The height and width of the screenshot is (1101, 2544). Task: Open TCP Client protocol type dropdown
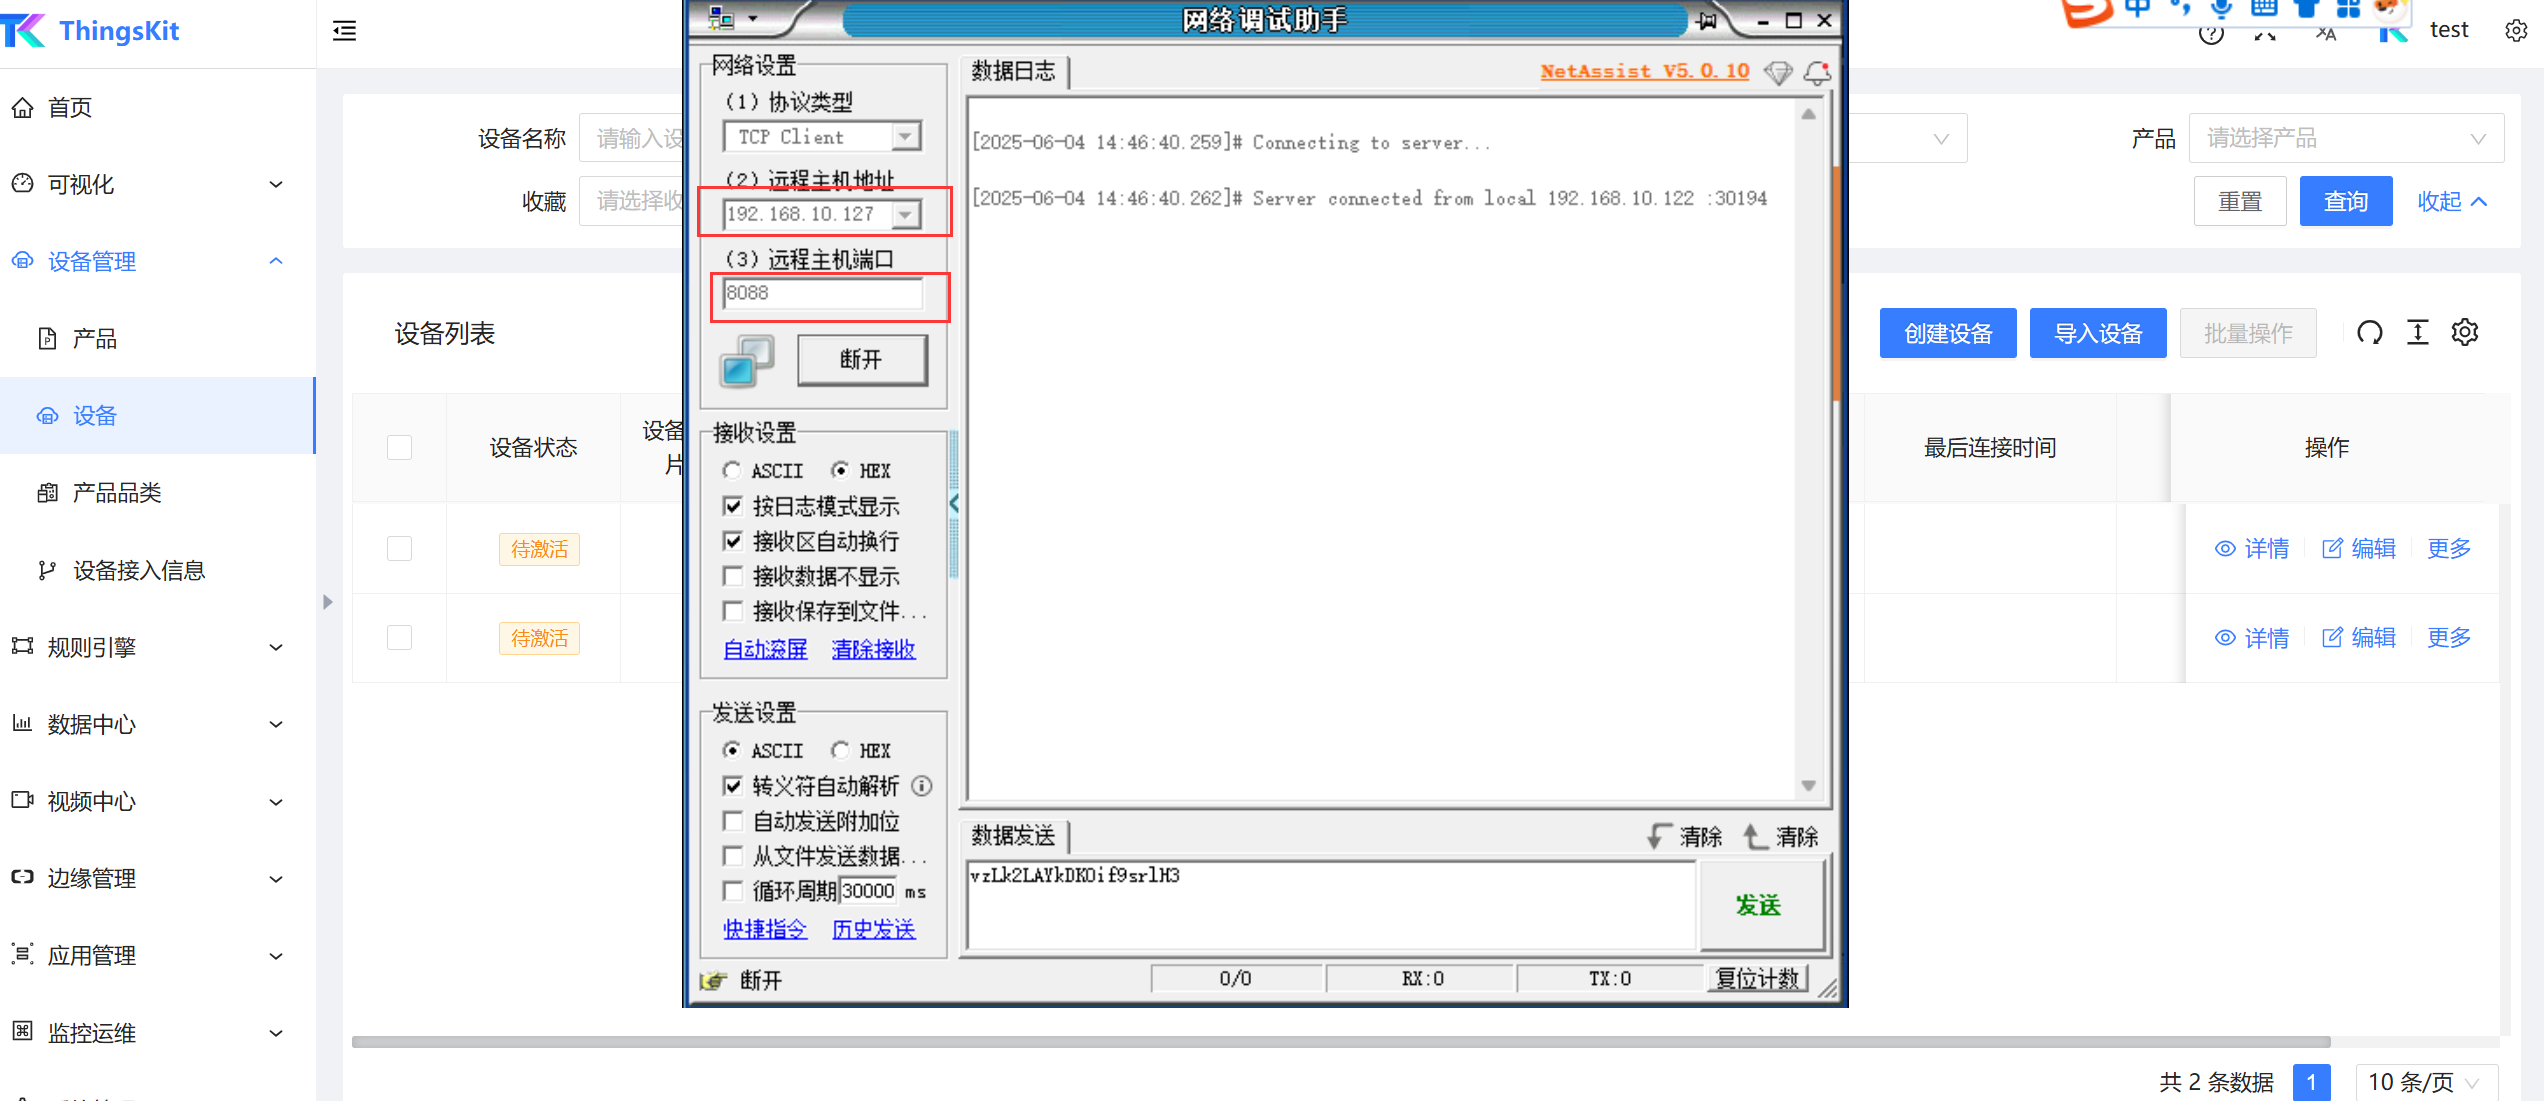905,137
